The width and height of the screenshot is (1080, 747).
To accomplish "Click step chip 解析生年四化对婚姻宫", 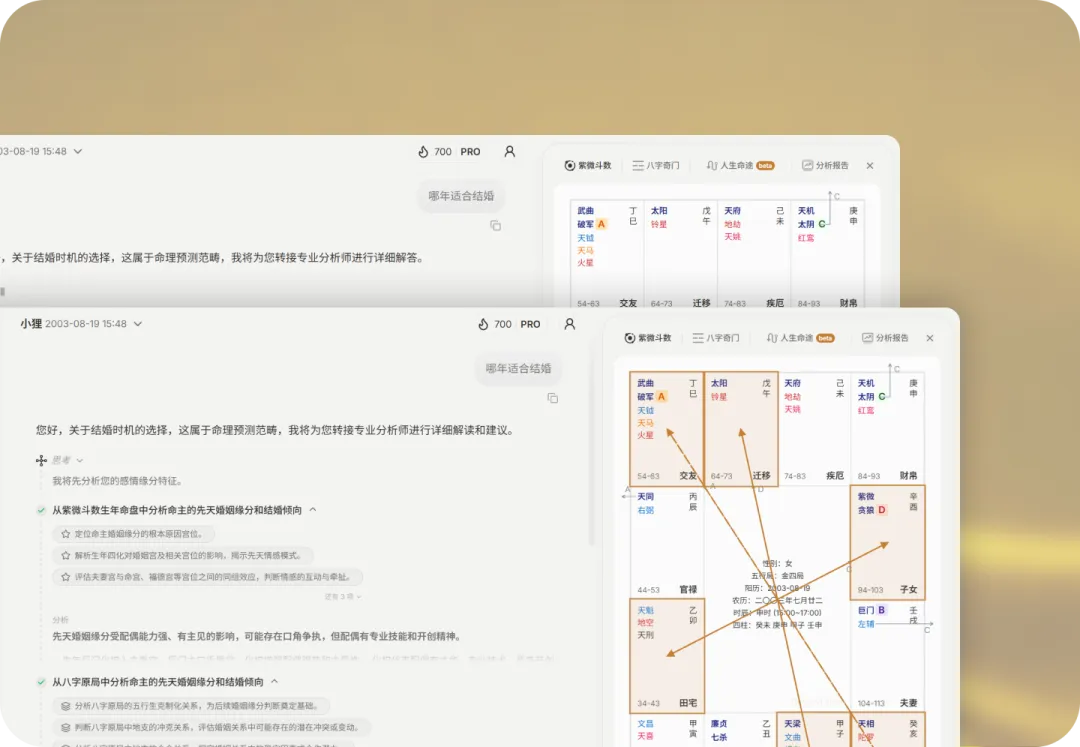I will point(183,555).
